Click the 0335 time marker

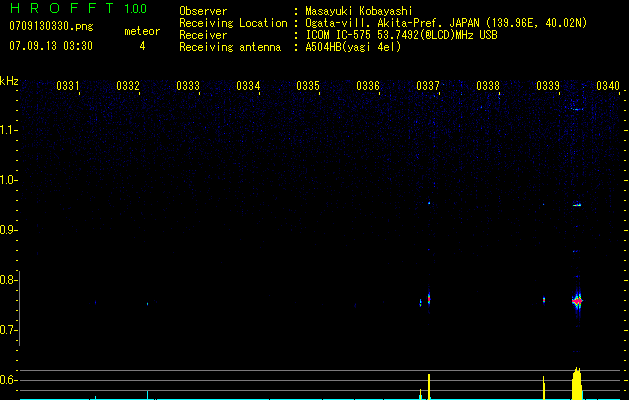(x=308, y=86)
